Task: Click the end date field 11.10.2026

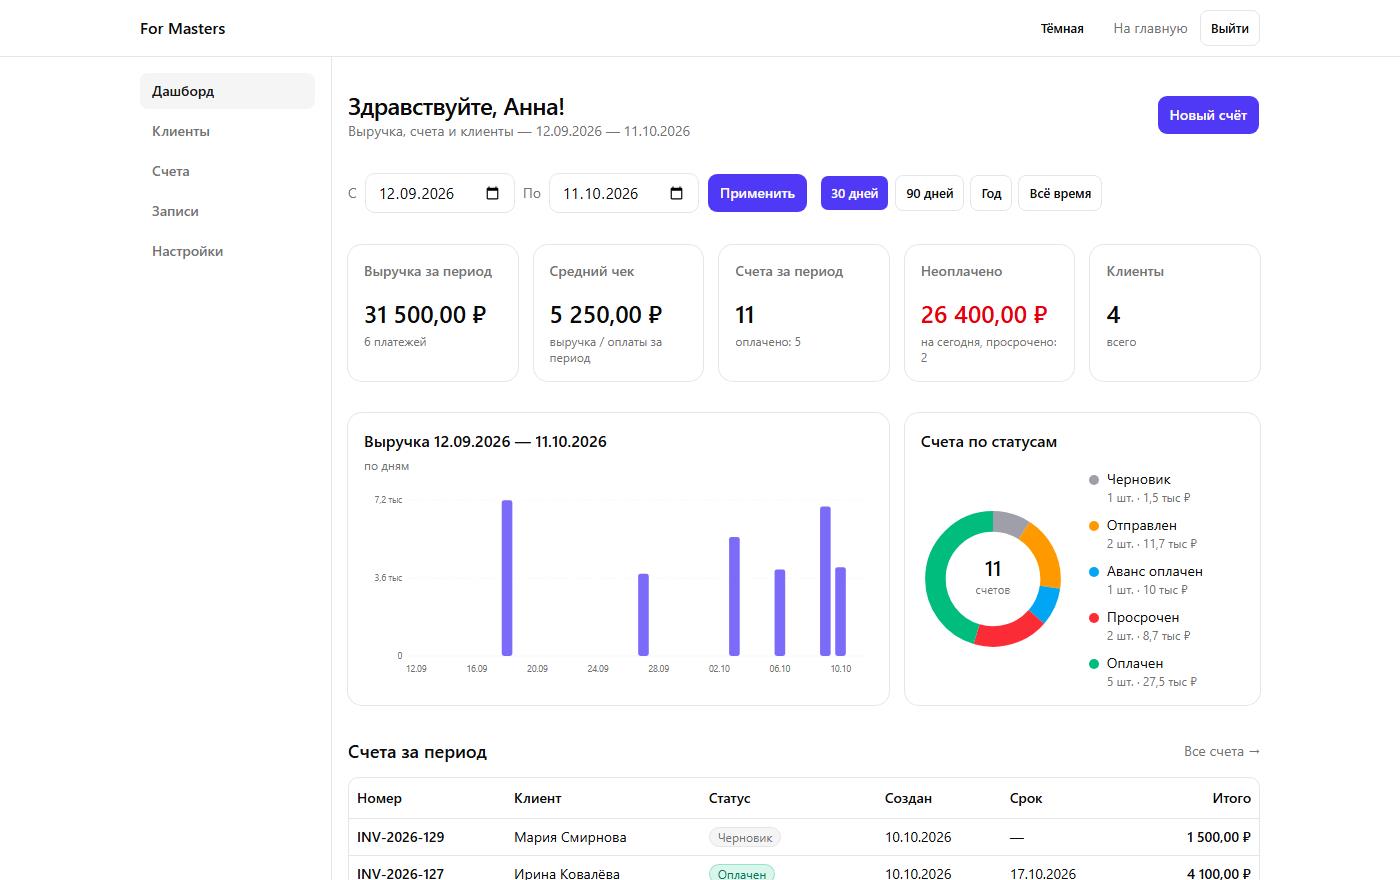Action: pyautogui.click(x=624, y=193)
